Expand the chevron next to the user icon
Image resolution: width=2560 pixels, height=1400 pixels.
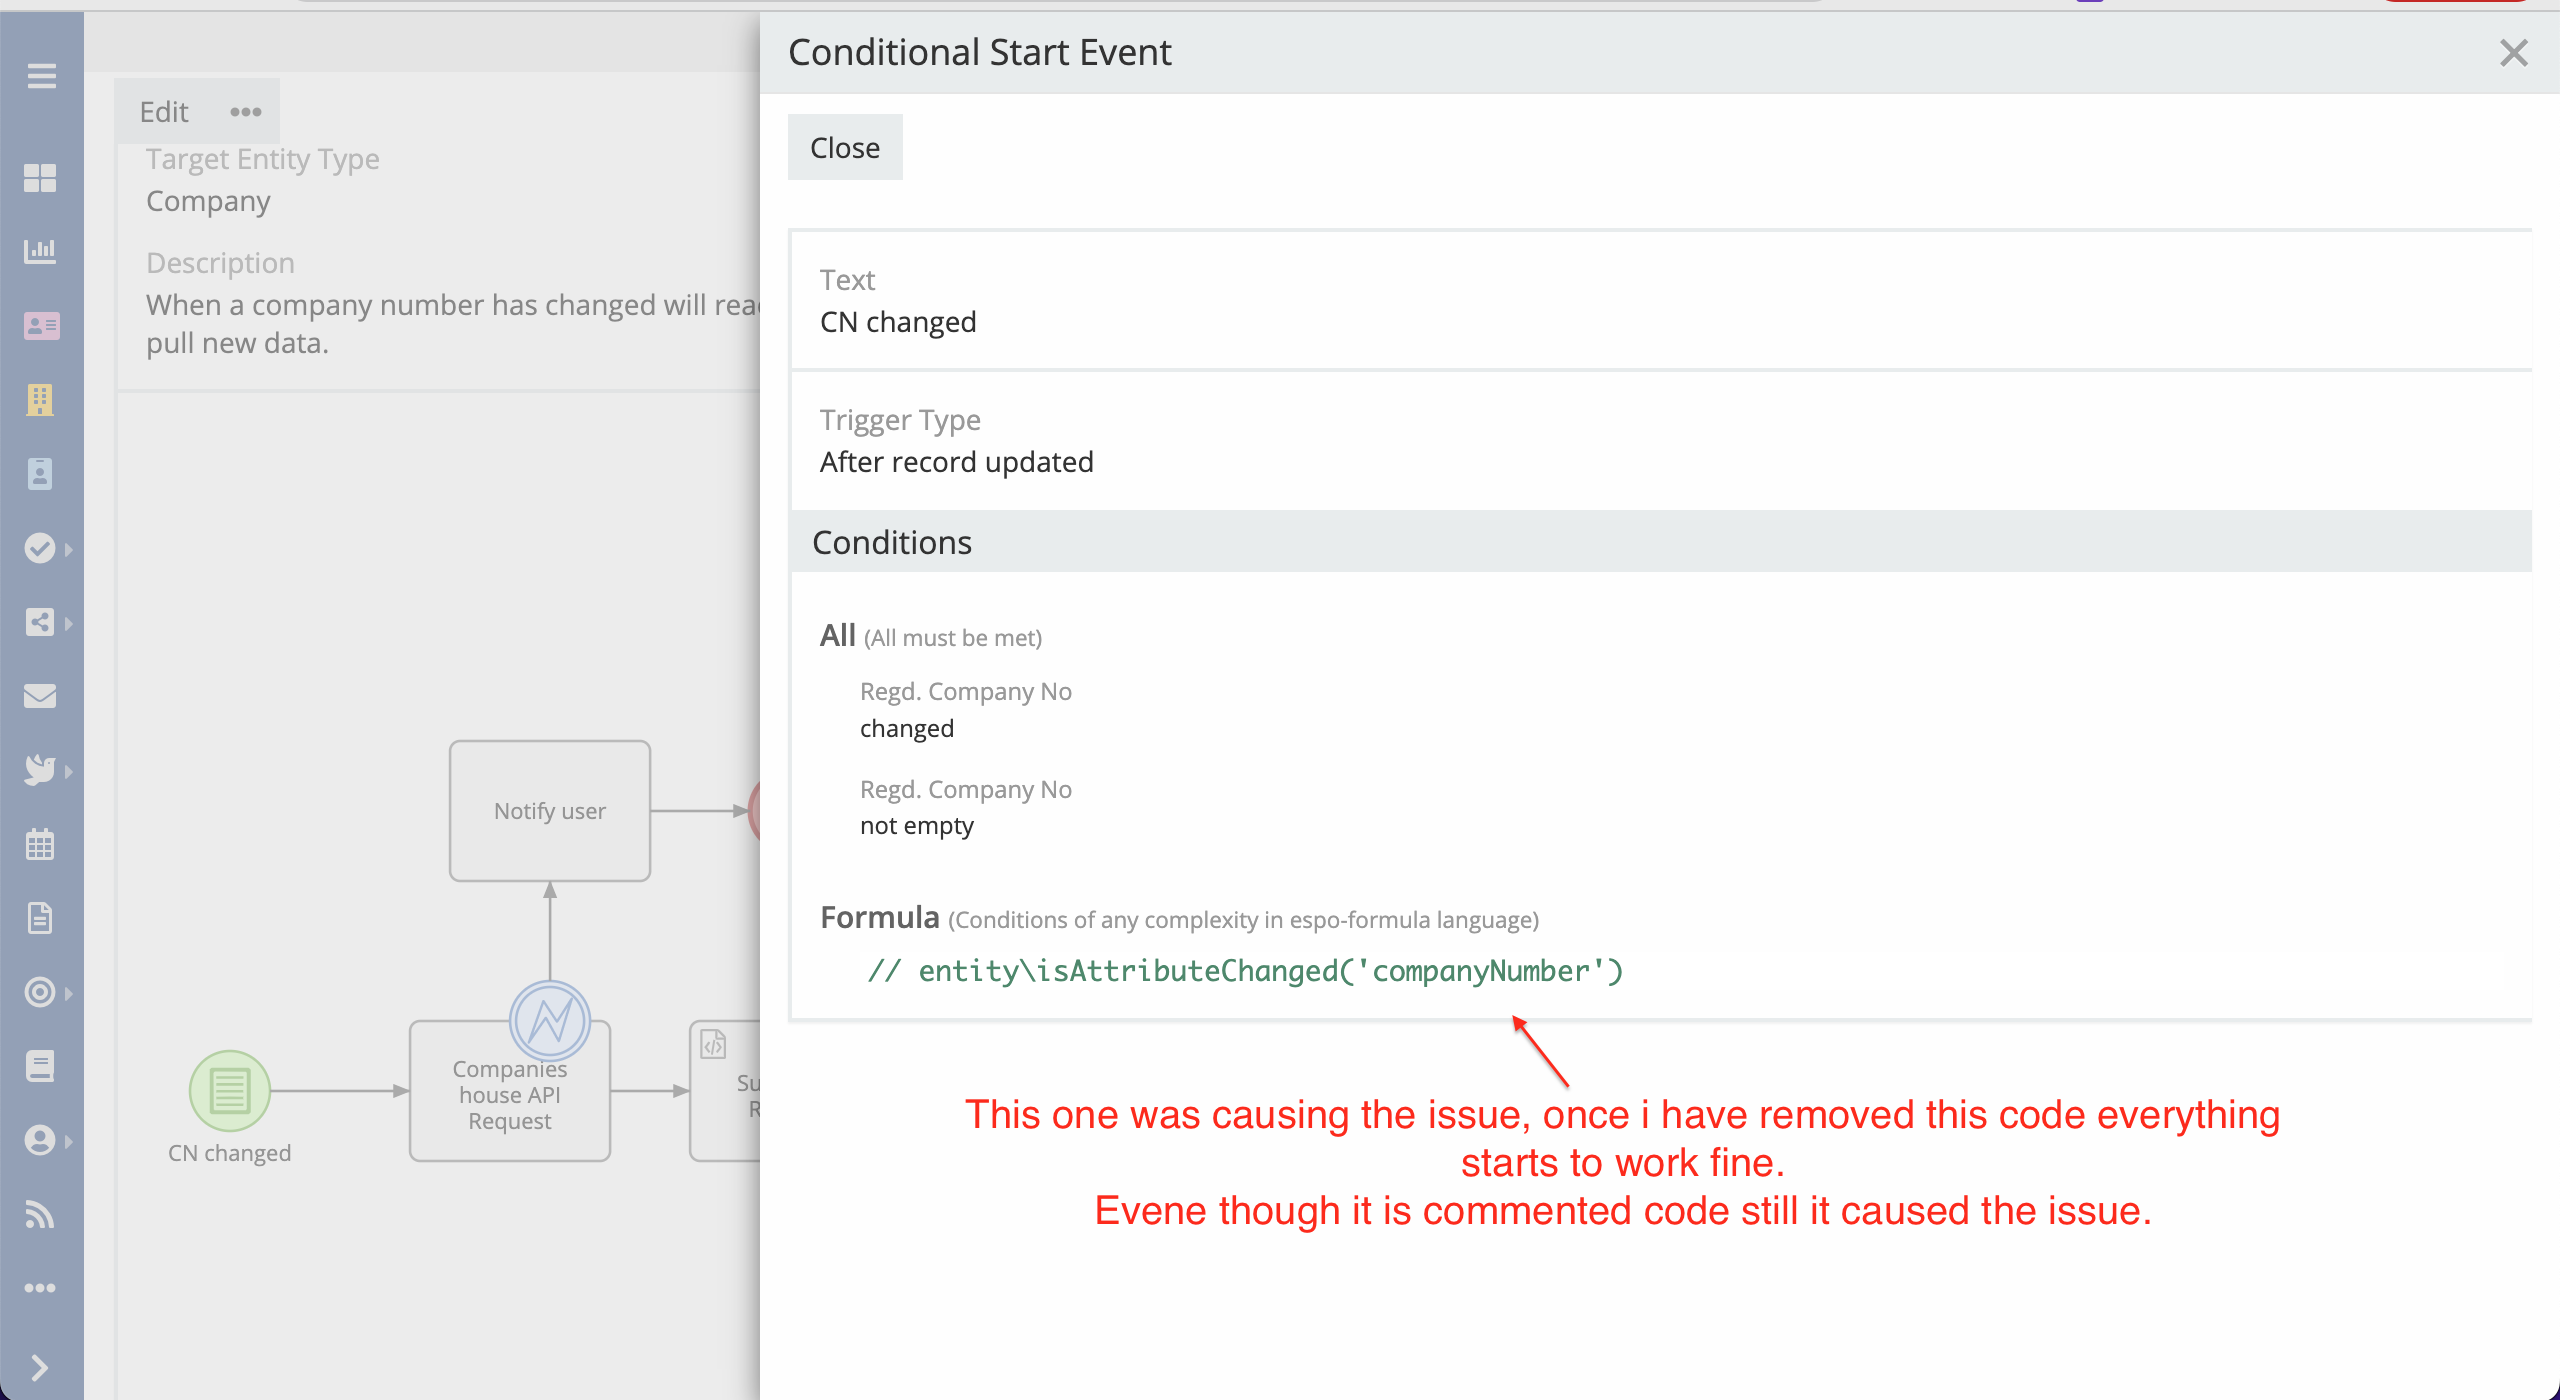(68, 1141)
